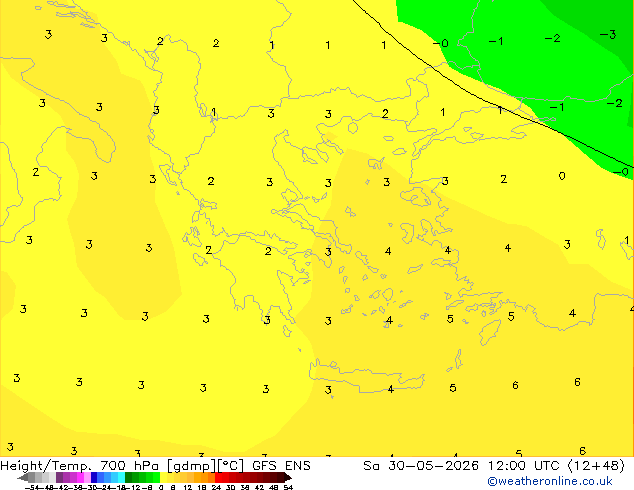
Task: Click the plain "0" temperature value on map
Action: (562, 176)
